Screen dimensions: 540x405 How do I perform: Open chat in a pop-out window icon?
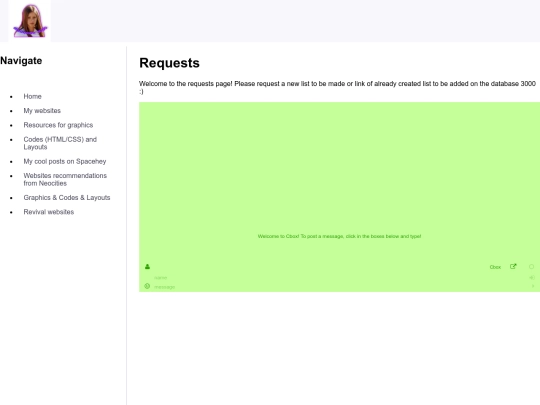coord(513,266)
